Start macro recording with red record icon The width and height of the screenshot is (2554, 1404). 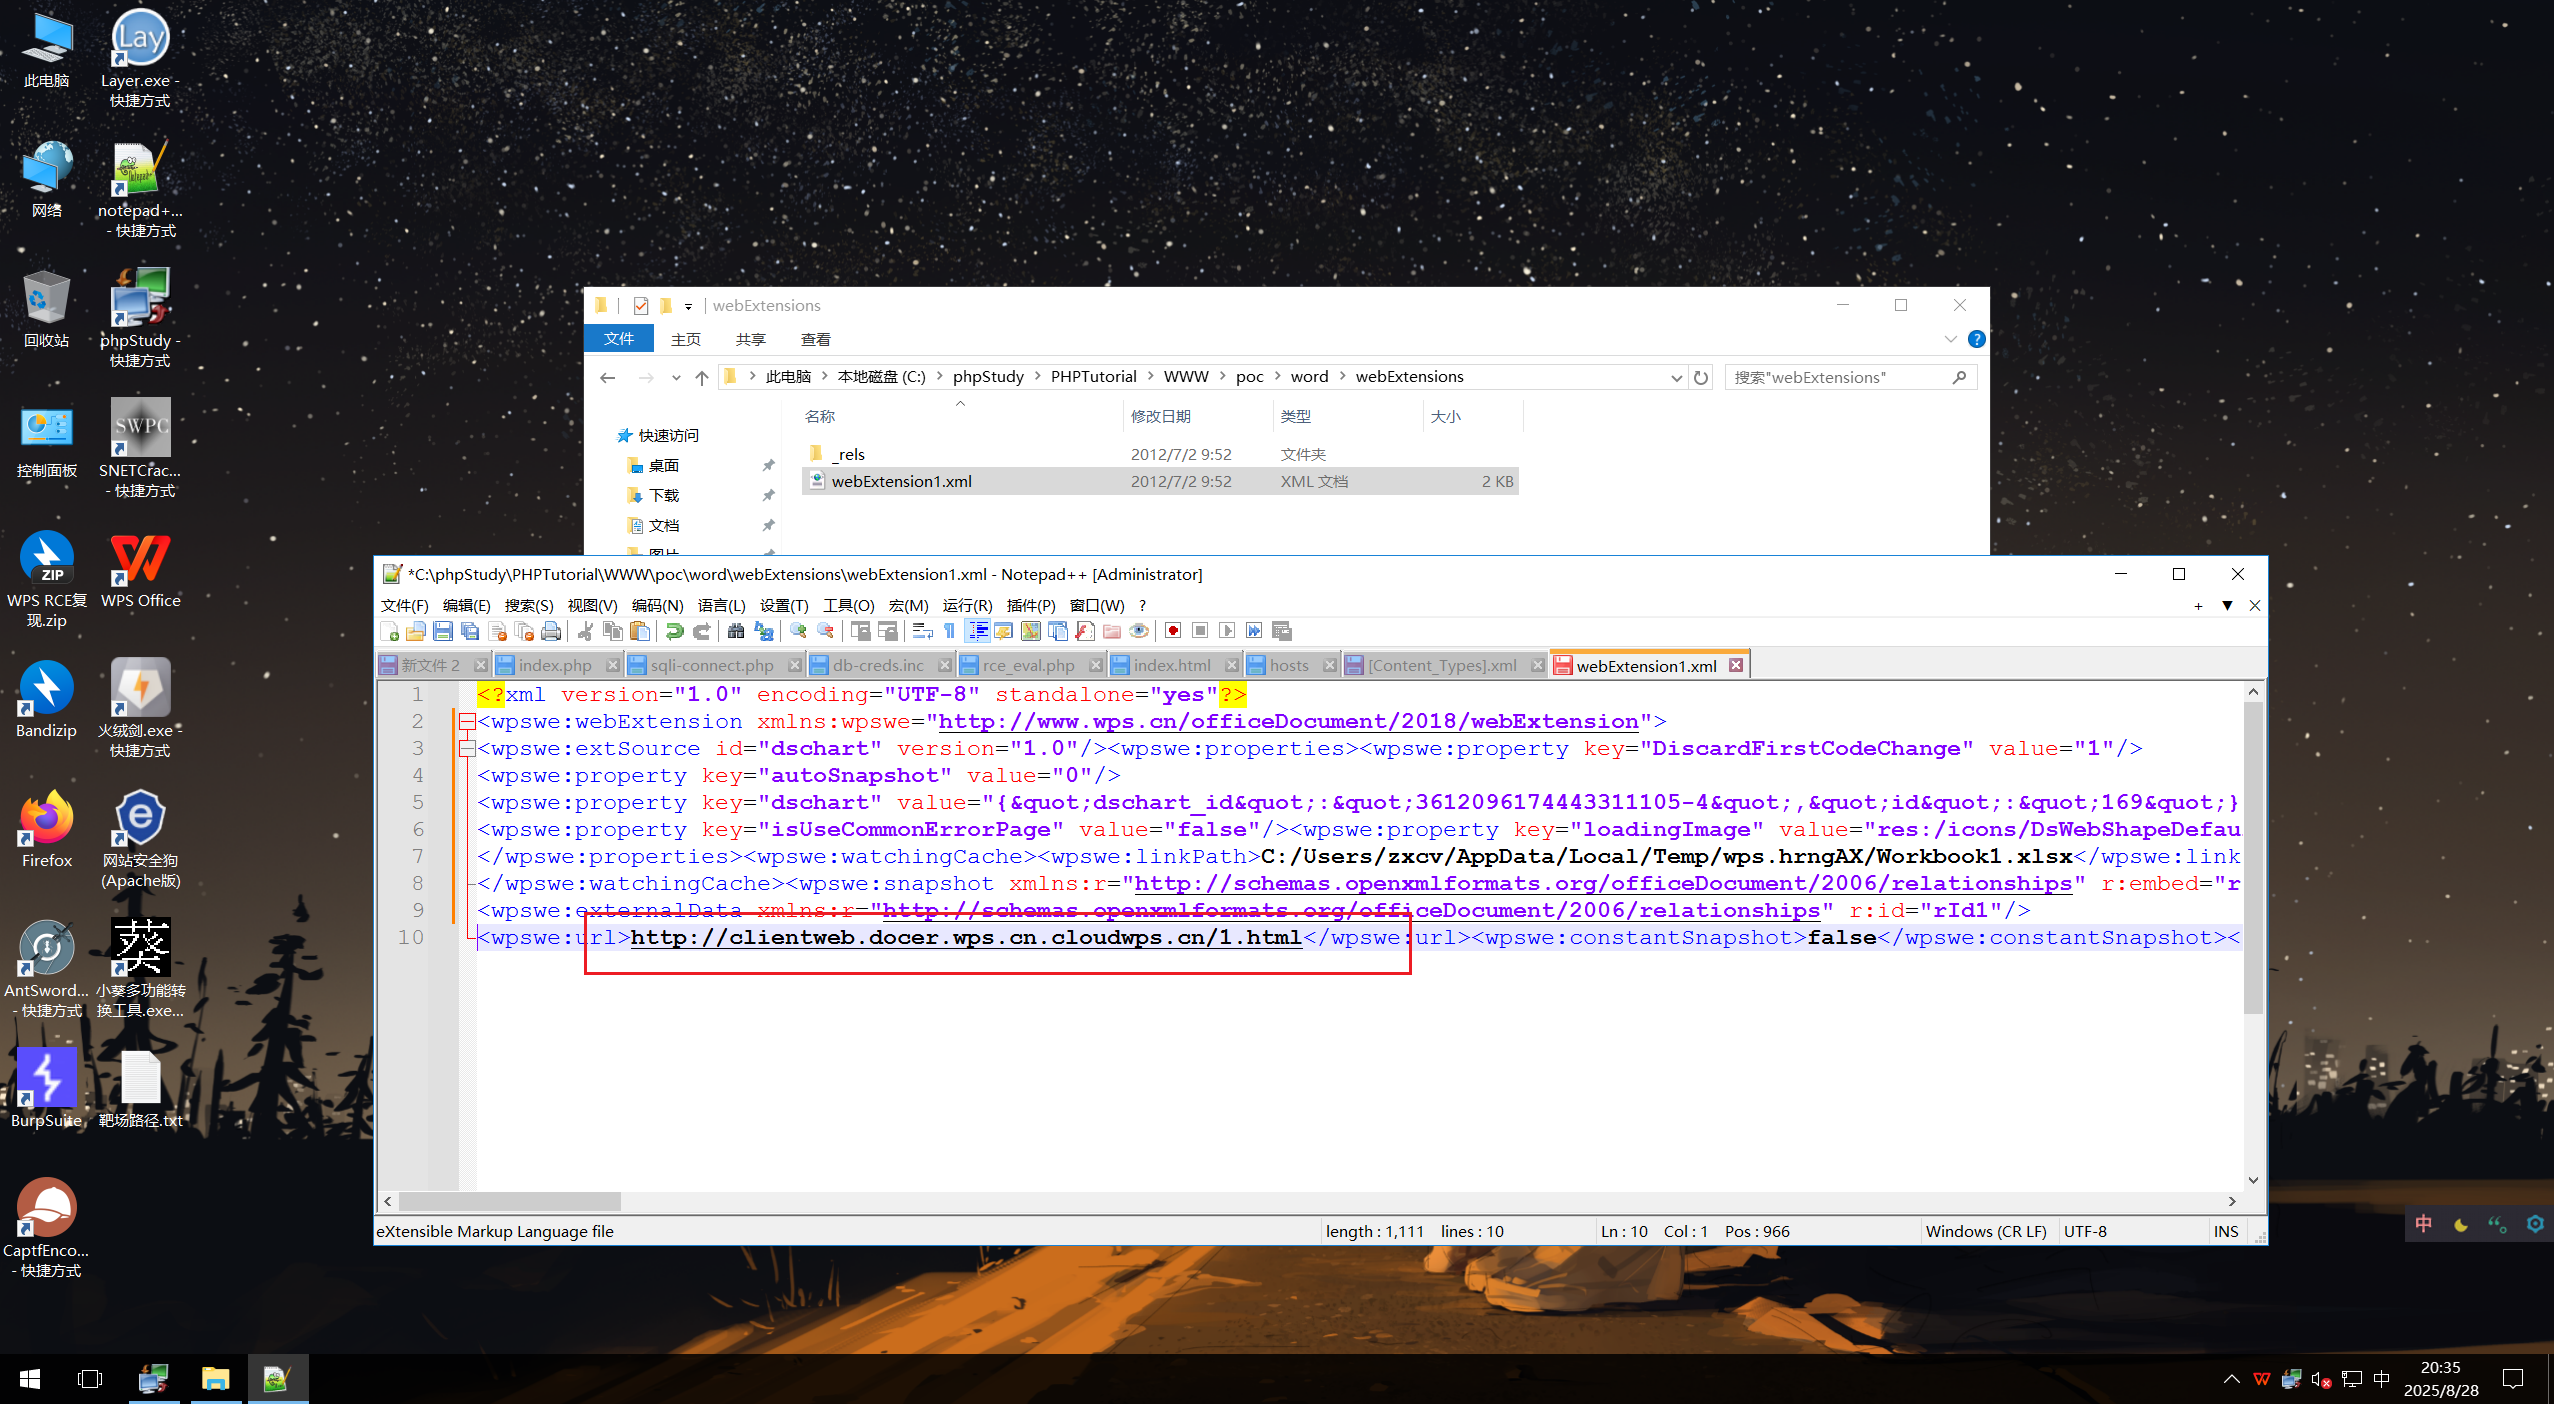(1173, 631)
